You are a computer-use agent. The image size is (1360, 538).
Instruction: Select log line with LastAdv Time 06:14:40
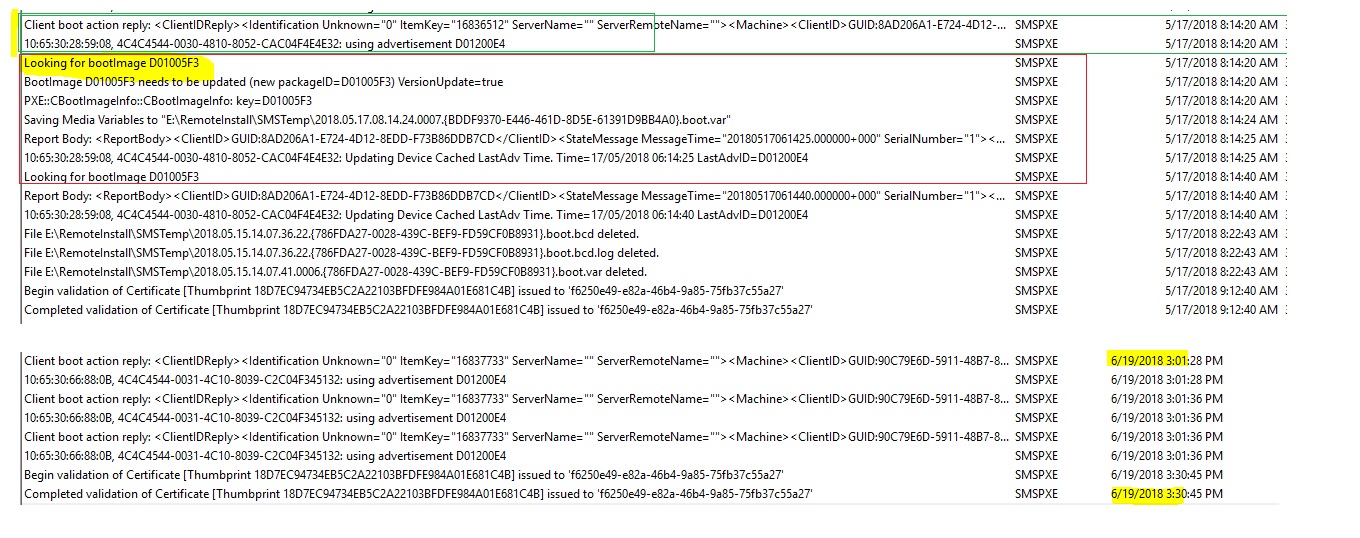pos(415,215)
